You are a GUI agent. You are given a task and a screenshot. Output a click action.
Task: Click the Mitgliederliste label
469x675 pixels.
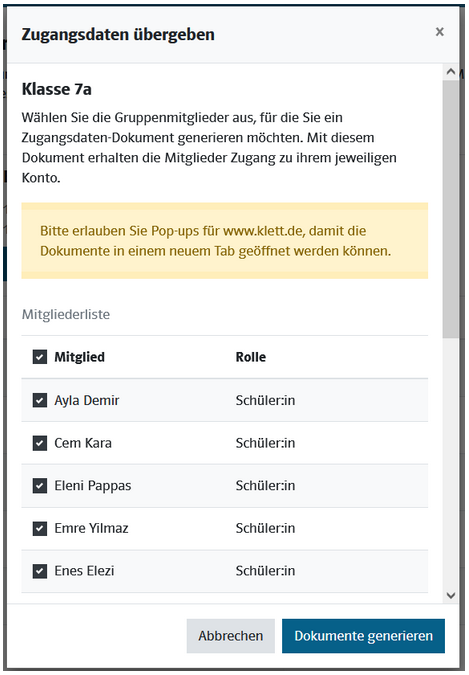coord(66,314)
